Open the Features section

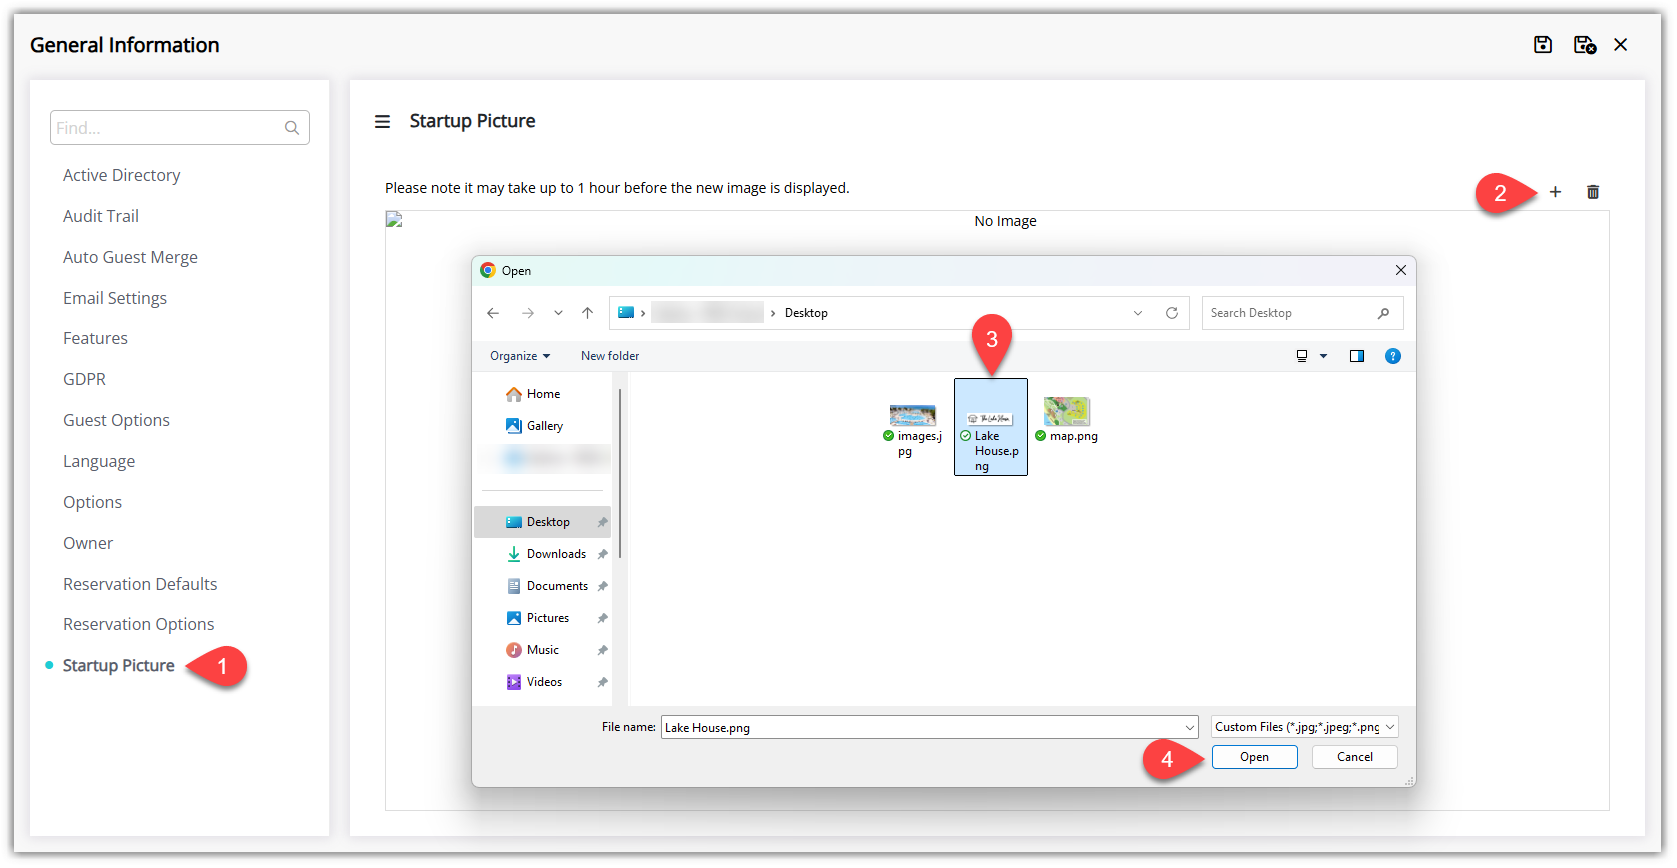tap(95, 338)
